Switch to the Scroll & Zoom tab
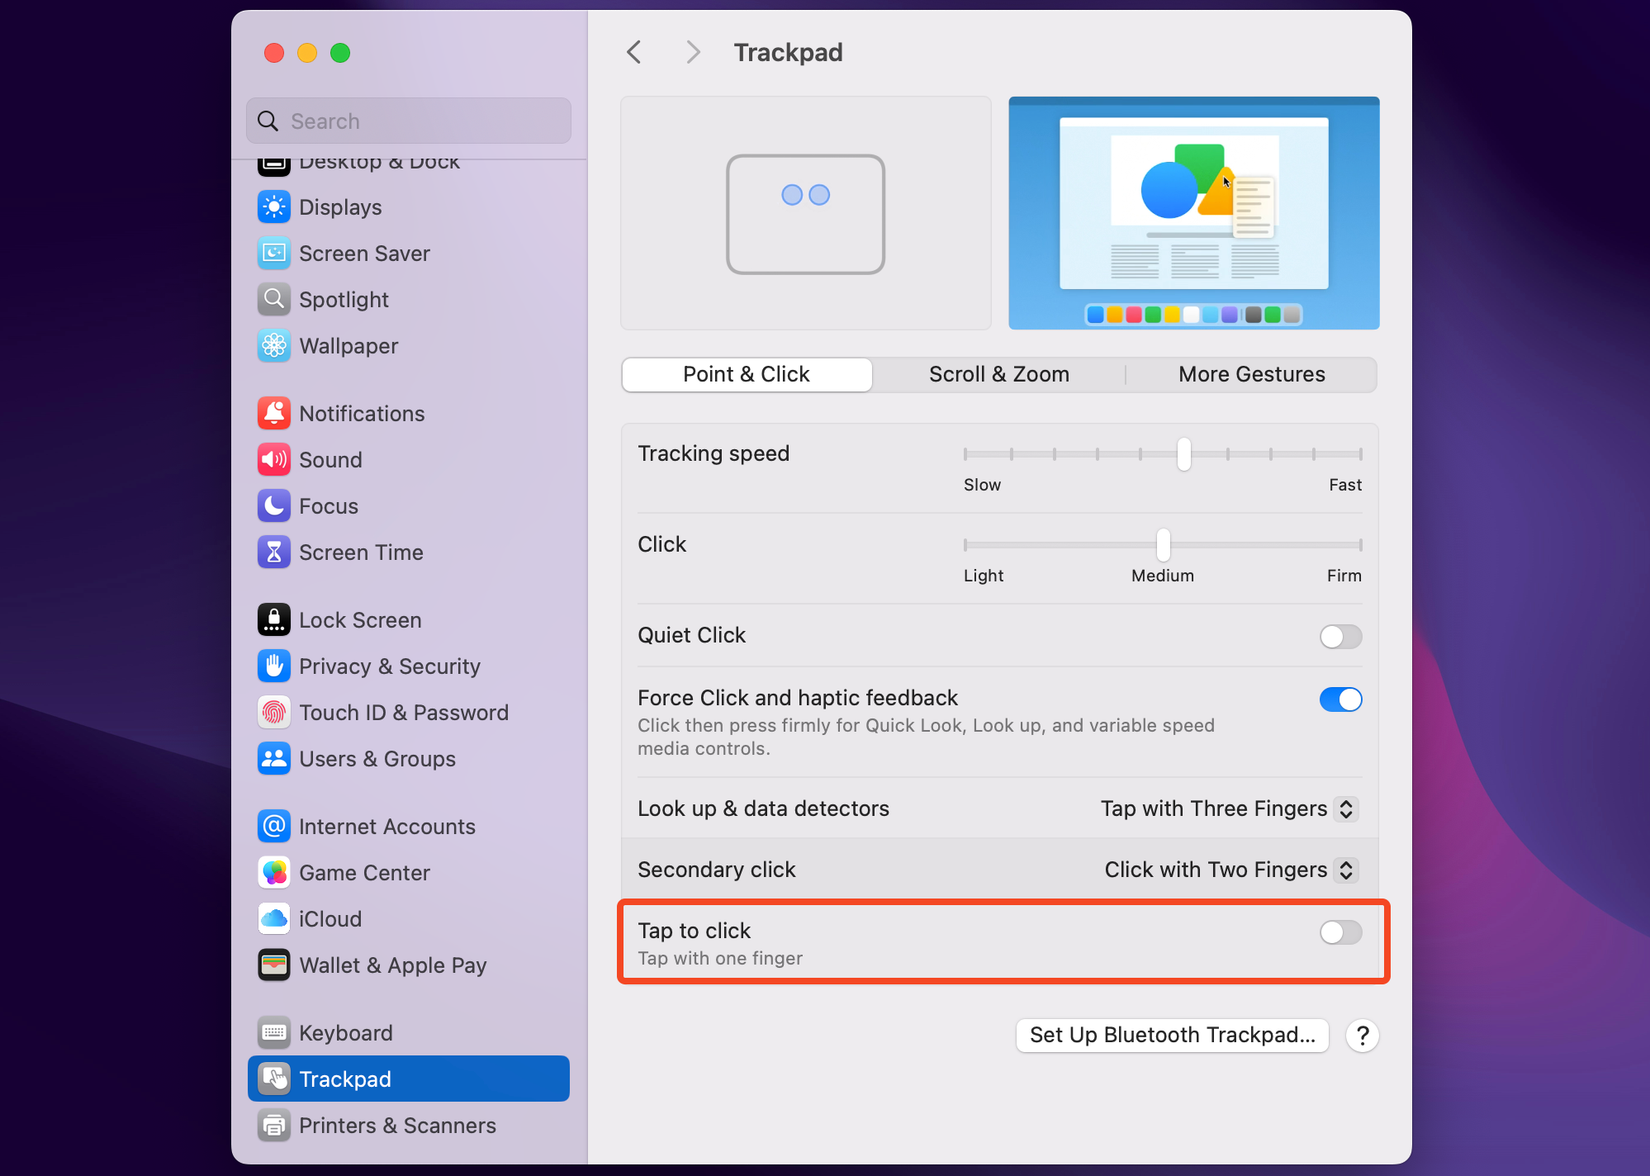This screenshot has height=1176, width=1650. tap(998, 374)
